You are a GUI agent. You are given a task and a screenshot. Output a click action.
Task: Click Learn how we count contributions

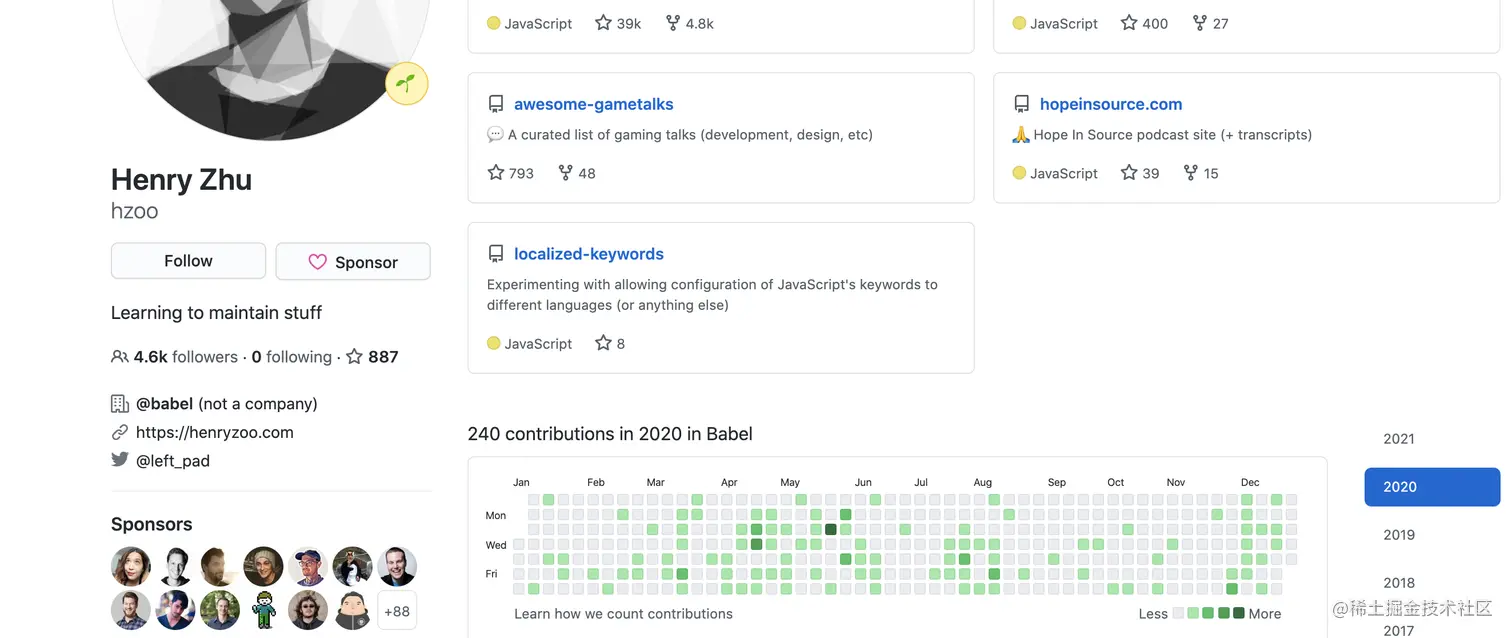tap(623, 613)
